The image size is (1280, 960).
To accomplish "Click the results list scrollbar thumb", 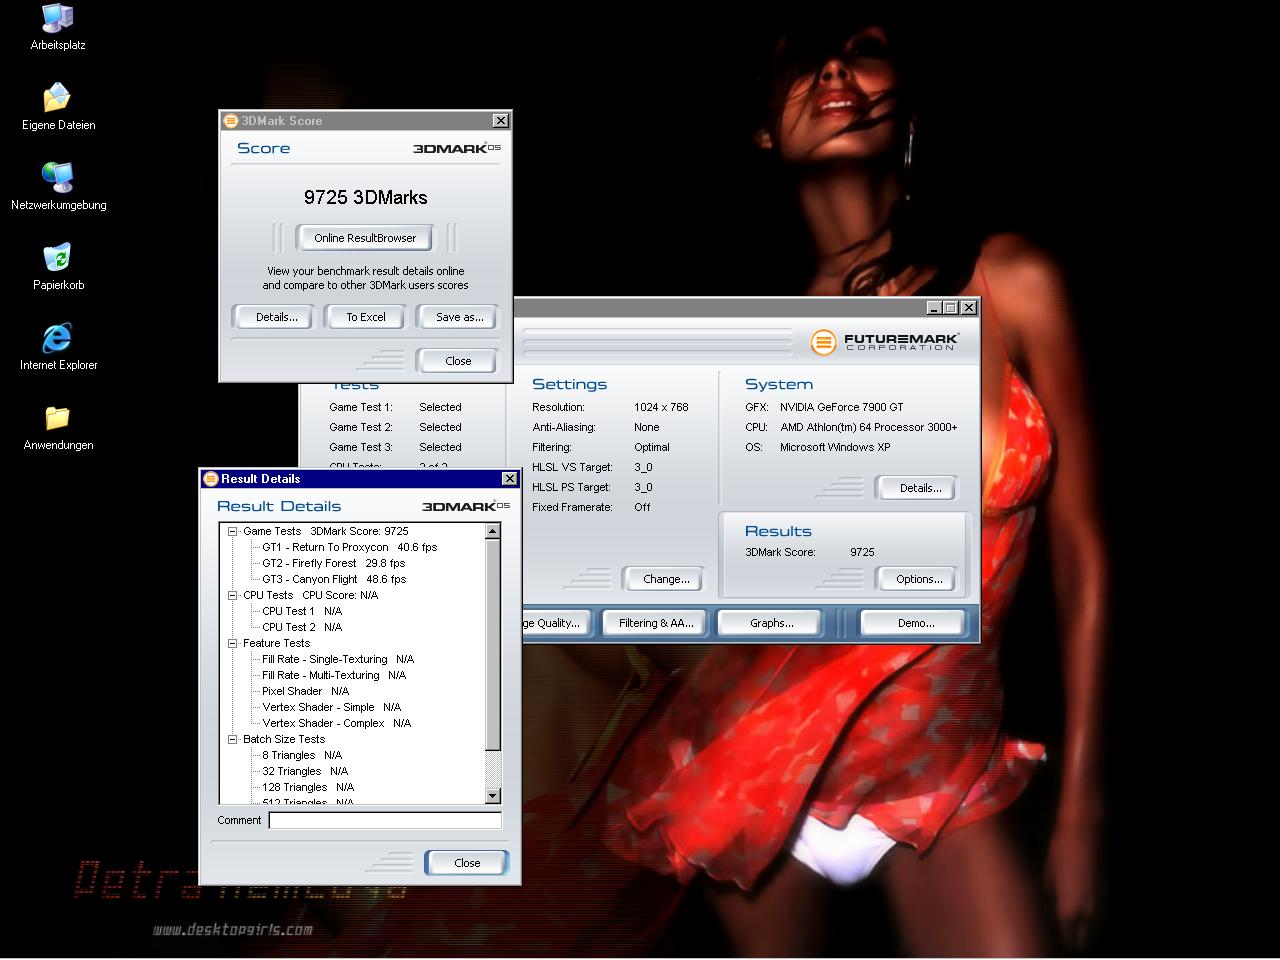I will (x=493, y=645).
